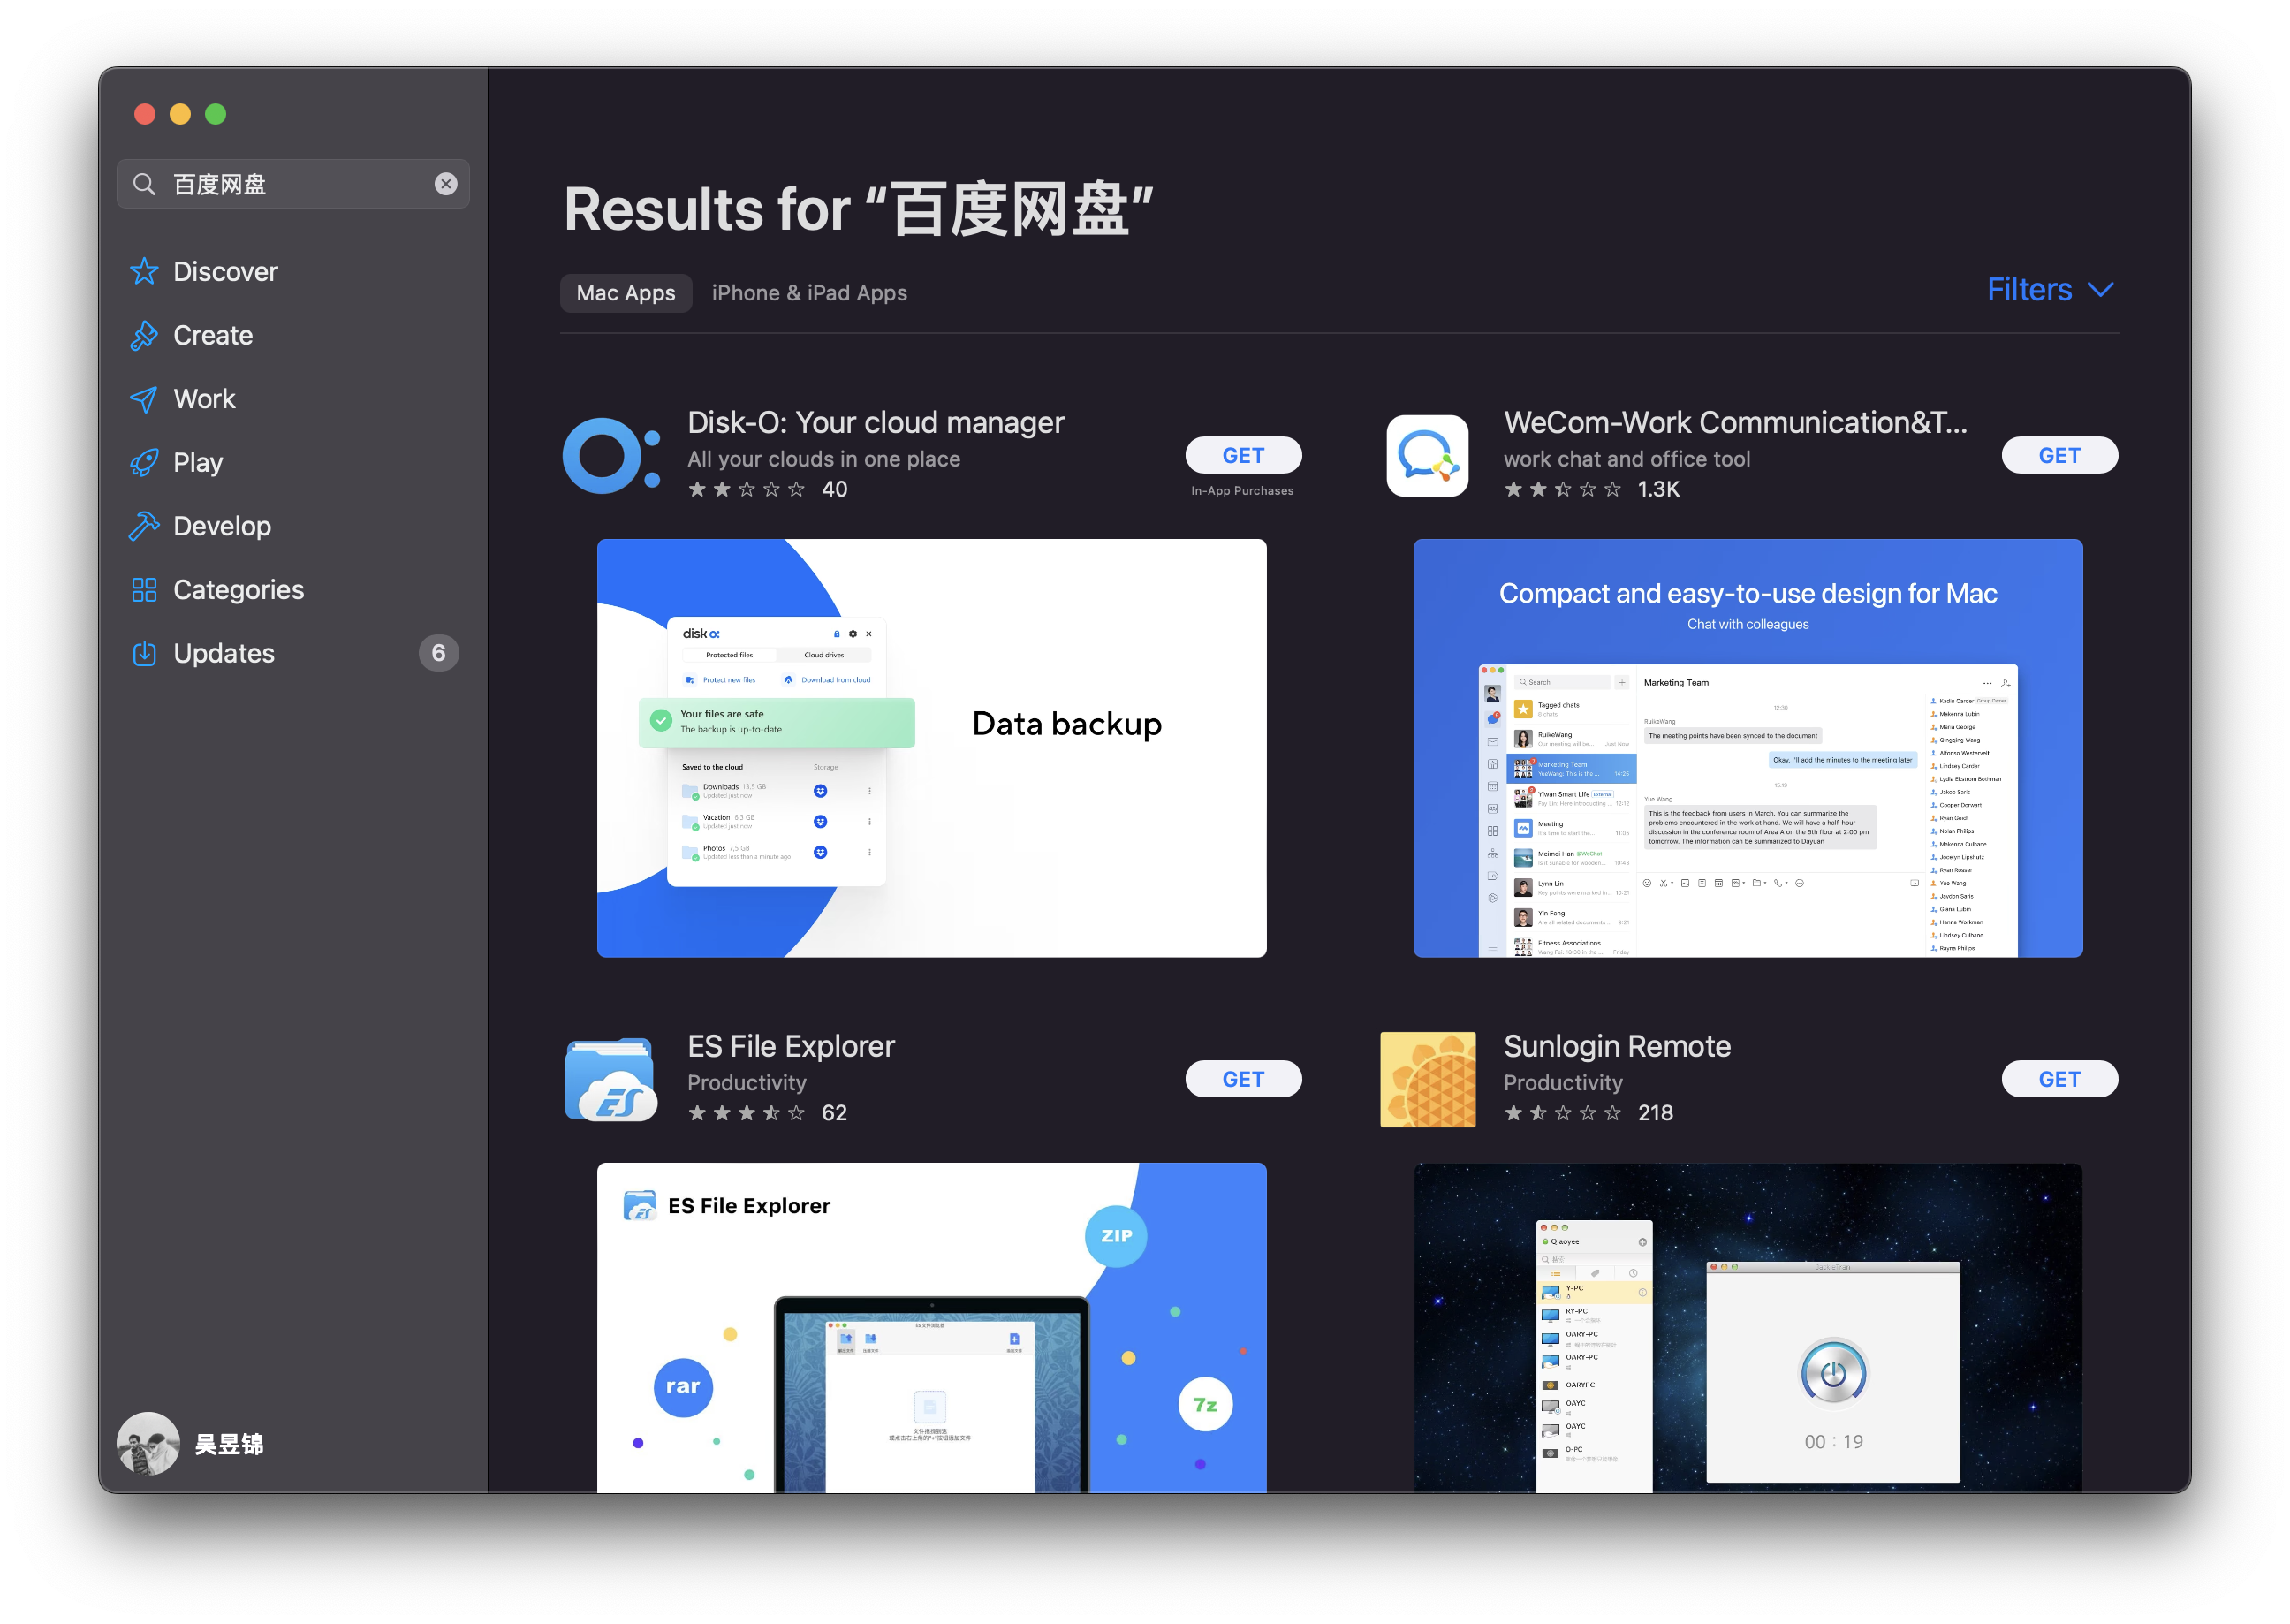The image size is (2290, 1624).
Task: Click the ES File Explorer 62 rating count
Action: tap(834, 1113)
